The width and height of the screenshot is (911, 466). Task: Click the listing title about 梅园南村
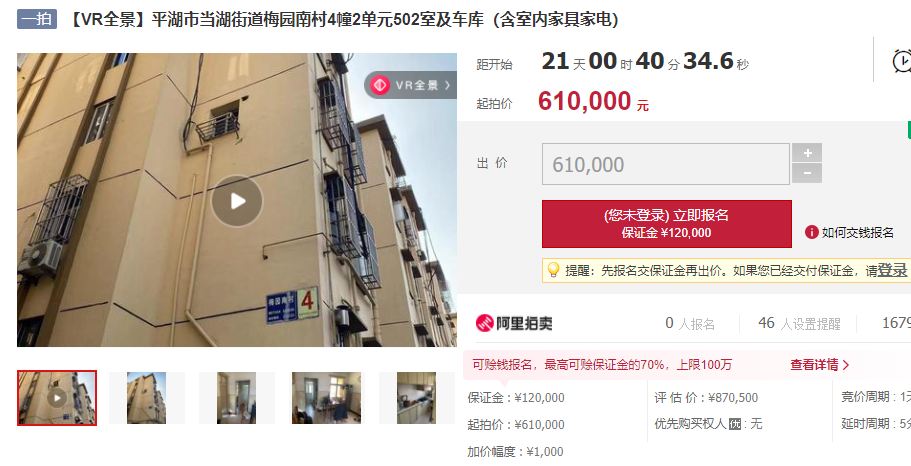tap(344, 19)
